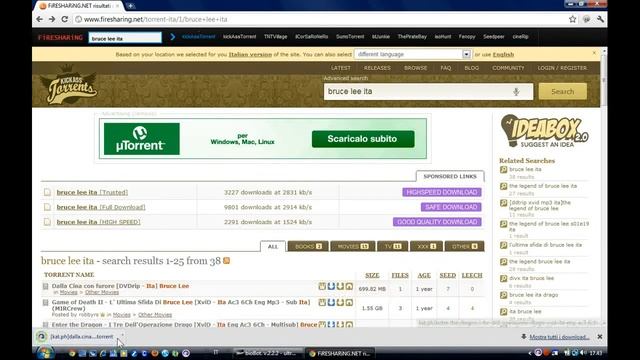This screenshot has width=640, height=360.
Task: Click the voice search microphone icon
Action: point(516,91)
